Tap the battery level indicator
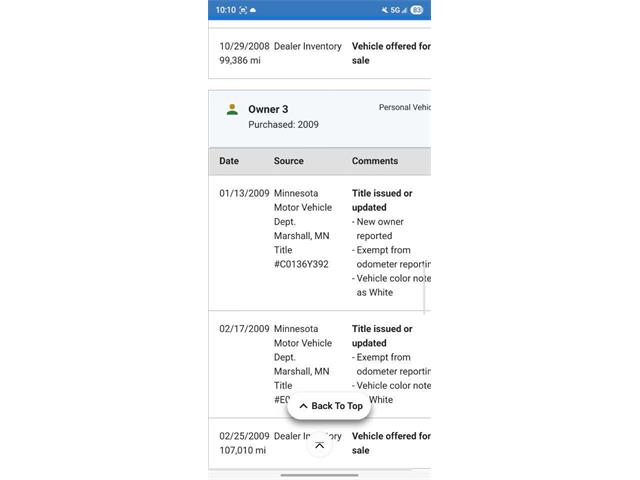640x480 pixels. pyautogui.click(x=417, y=10)
